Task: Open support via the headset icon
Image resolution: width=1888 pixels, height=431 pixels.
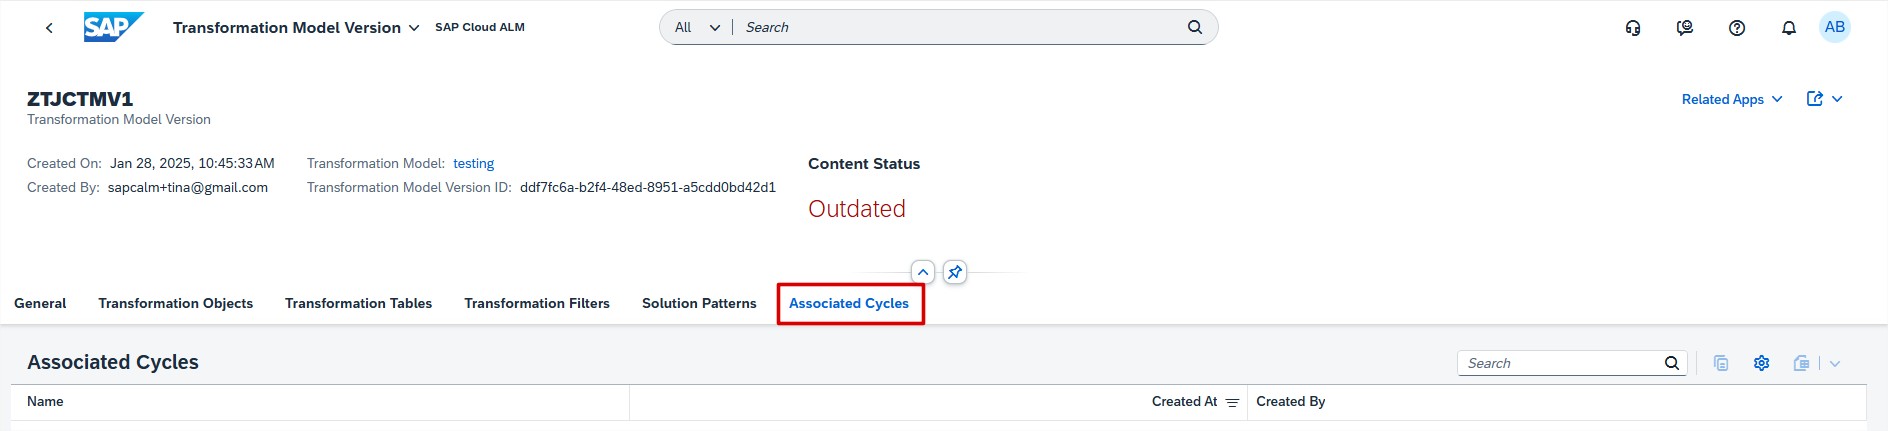Action: [1633, 28]
